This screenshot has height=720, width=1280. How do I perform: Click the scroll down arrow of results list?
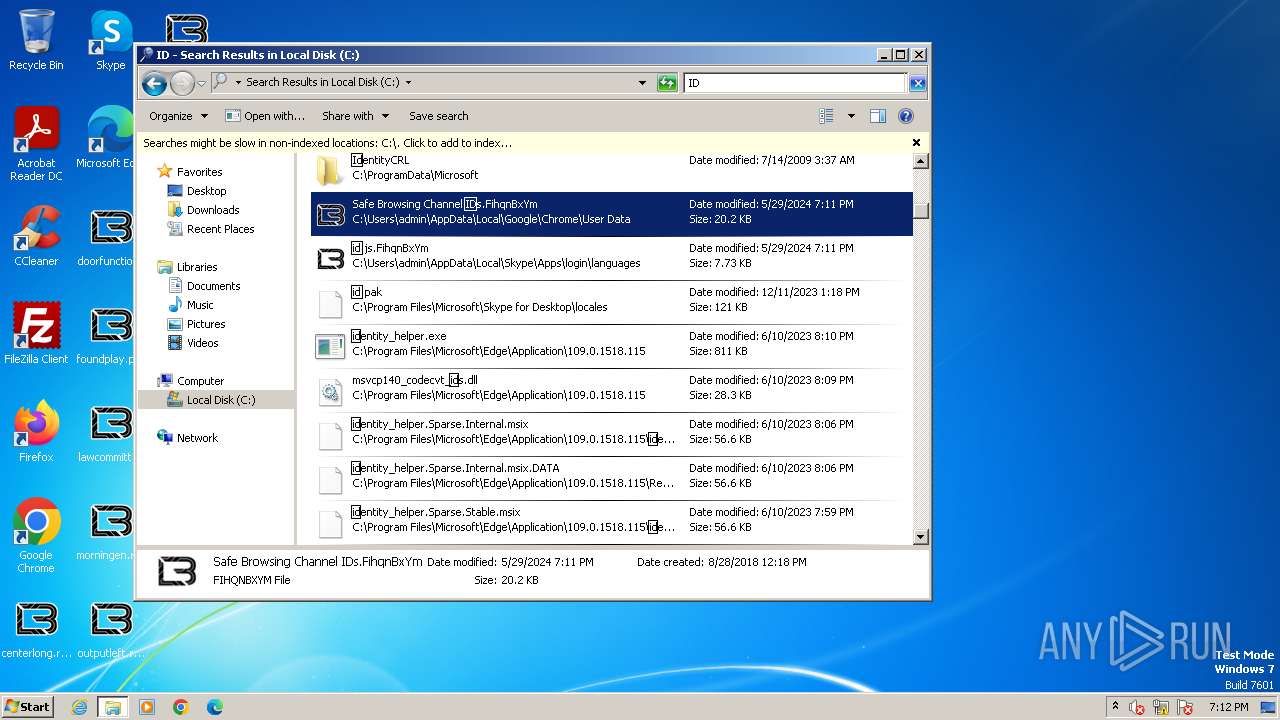pyautogui.click(x=921, y=537)
